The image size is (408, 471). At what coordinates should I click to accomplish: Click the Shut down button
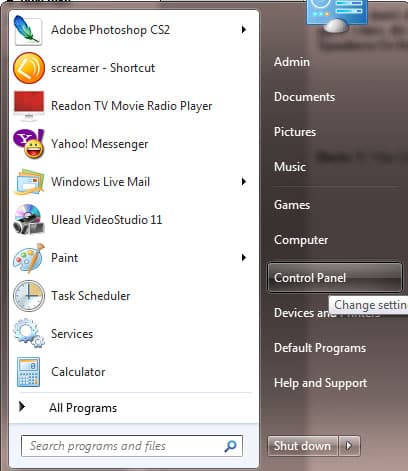[303, 446]
